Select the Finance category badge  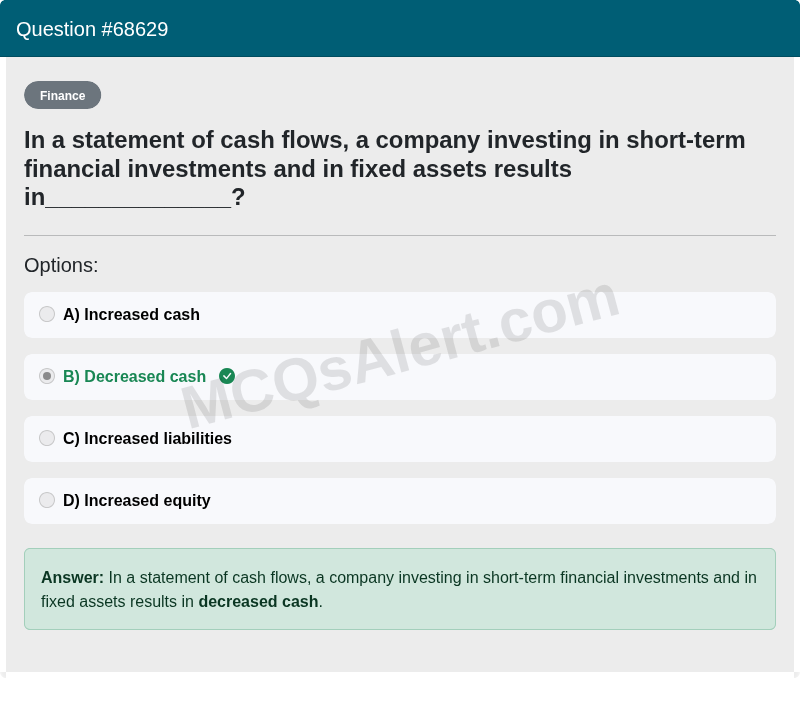point(62,95)
